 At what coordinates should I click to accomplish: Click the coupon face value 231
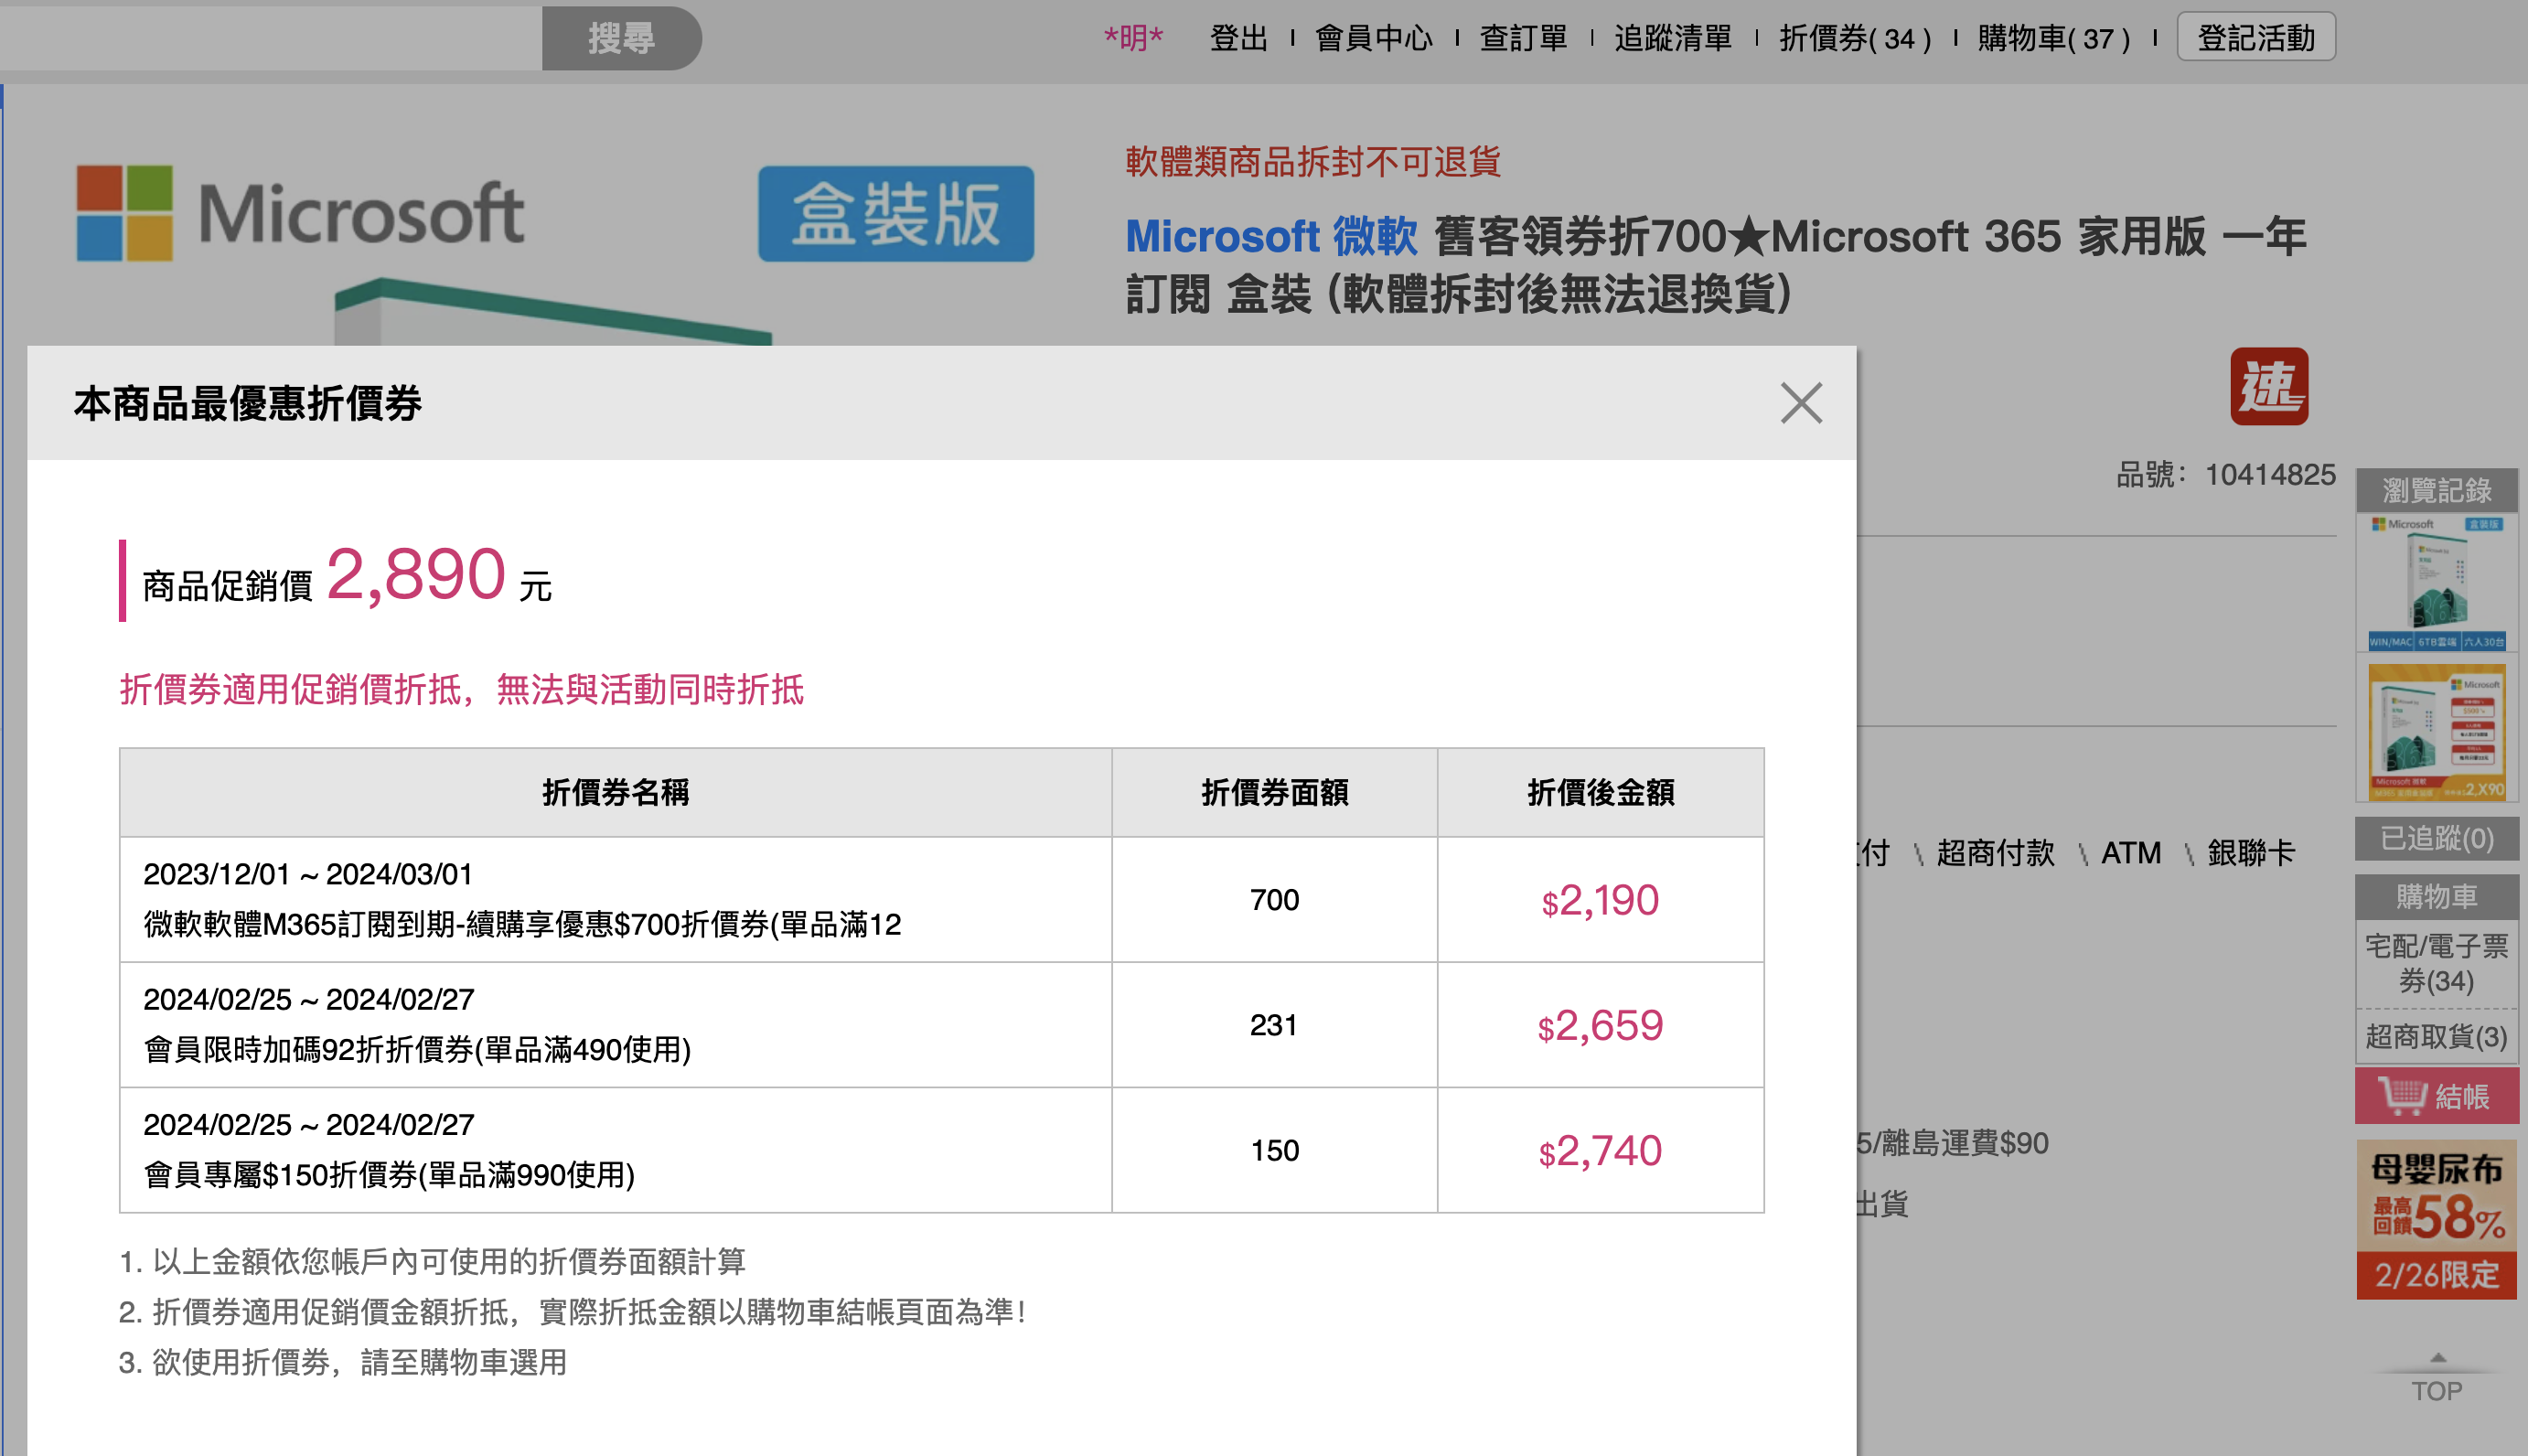click(x=1273, y=1025)
